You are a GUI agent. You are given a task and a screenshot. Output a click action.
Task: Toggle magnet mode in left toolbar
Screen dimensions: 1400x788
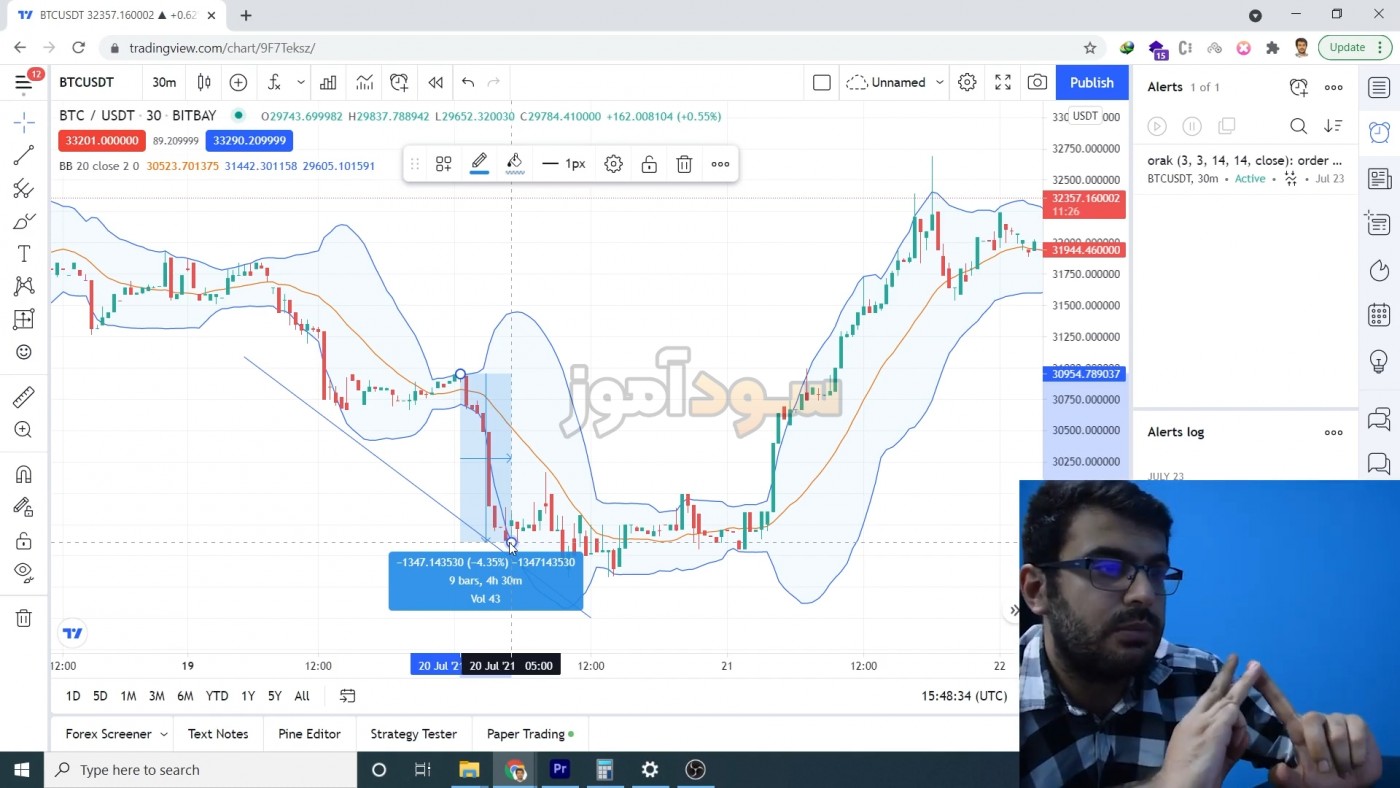pos(24,474)
